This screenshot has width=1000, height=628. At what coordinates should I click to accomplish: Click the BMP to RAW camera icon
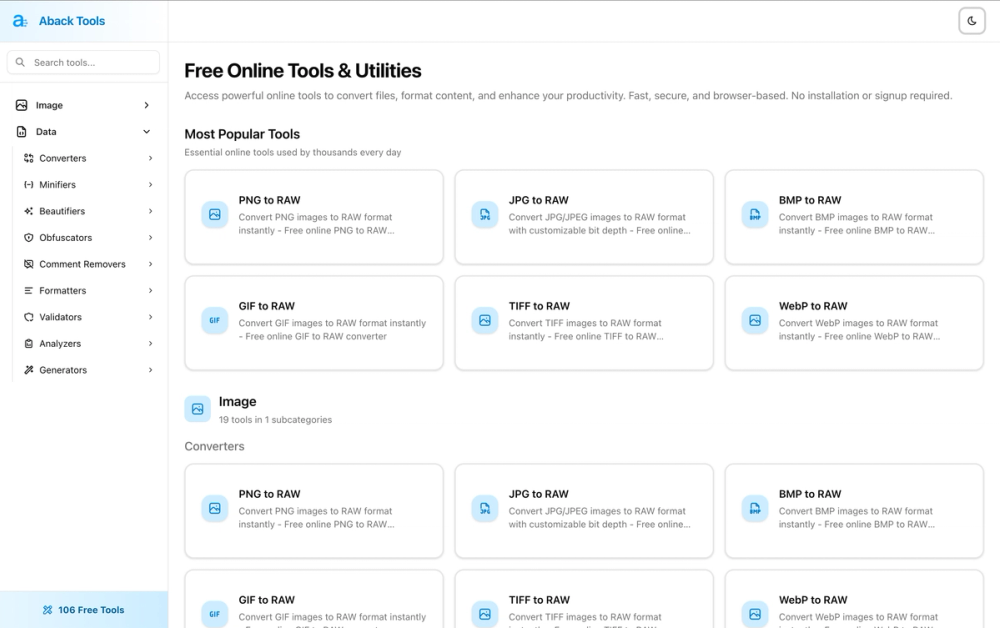tap(754, 213)
